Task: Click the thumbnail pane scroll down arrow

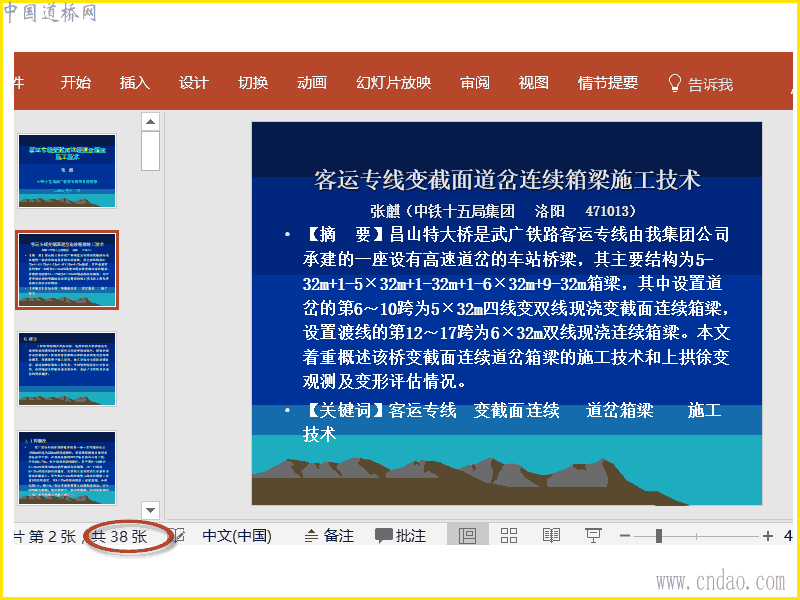Action: tap(151, 510)
